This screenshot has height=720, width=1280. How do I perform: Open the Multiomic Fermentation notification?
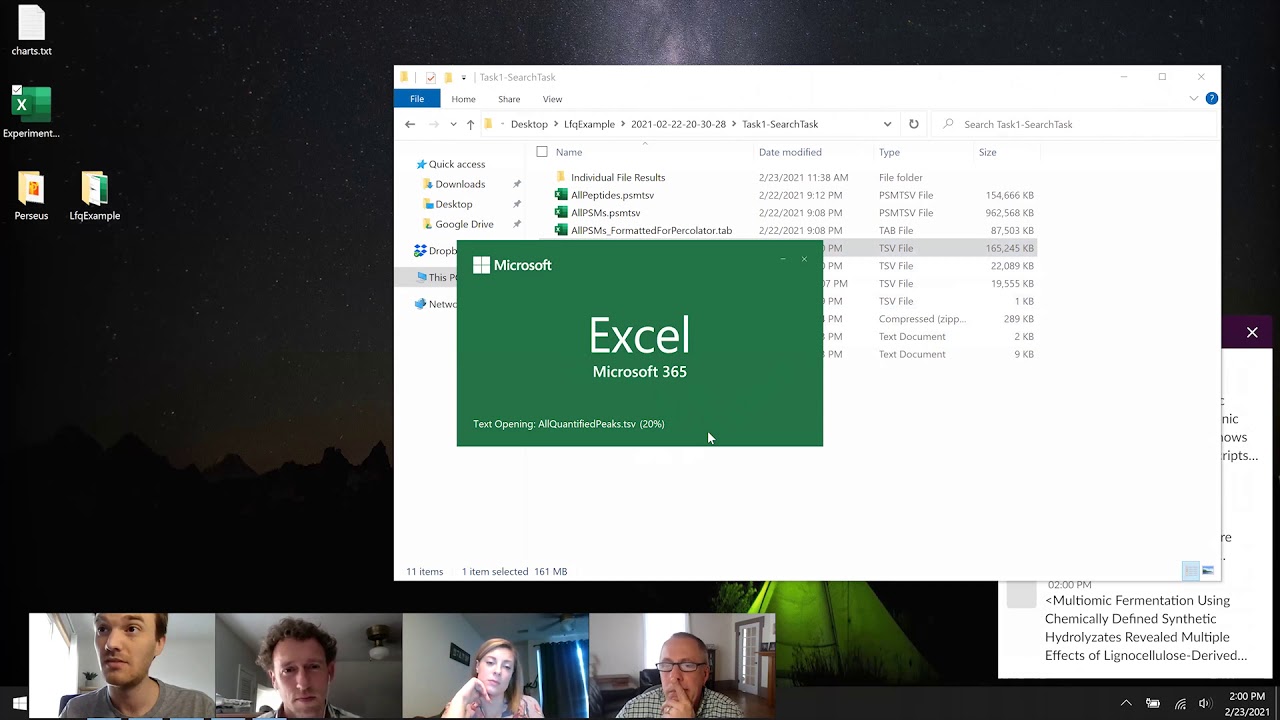click(1145, 628)
